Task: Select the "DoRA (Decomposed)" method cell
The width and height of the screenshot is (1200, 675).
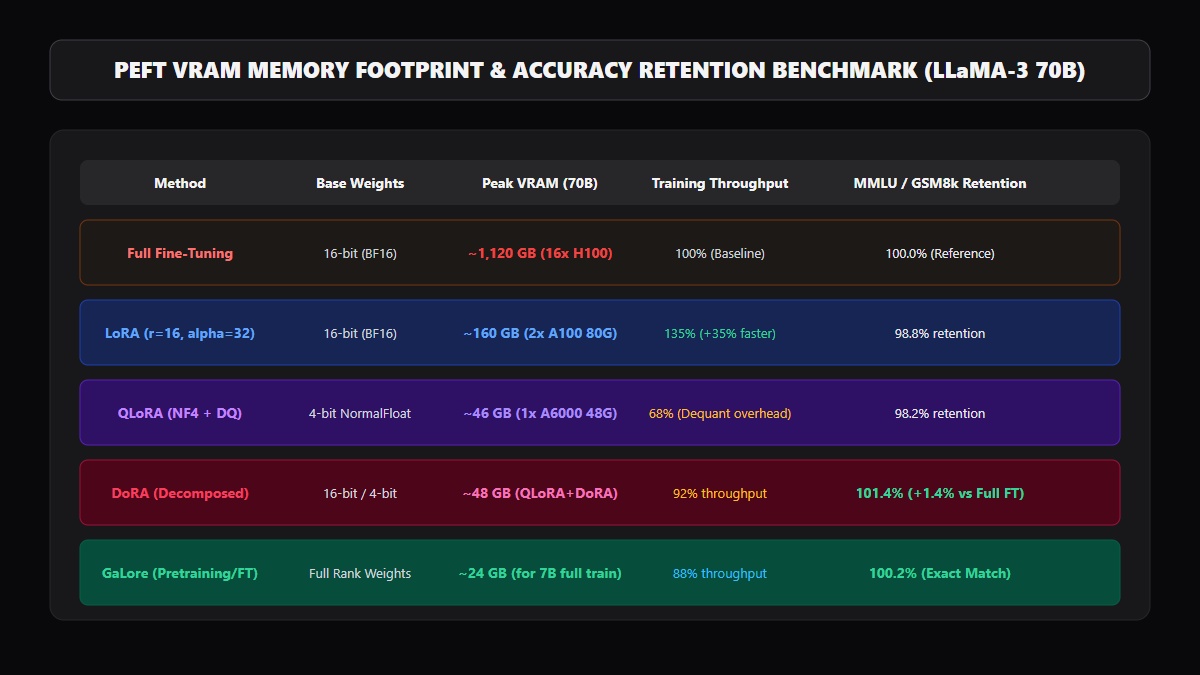Action: tap(180, 493)
